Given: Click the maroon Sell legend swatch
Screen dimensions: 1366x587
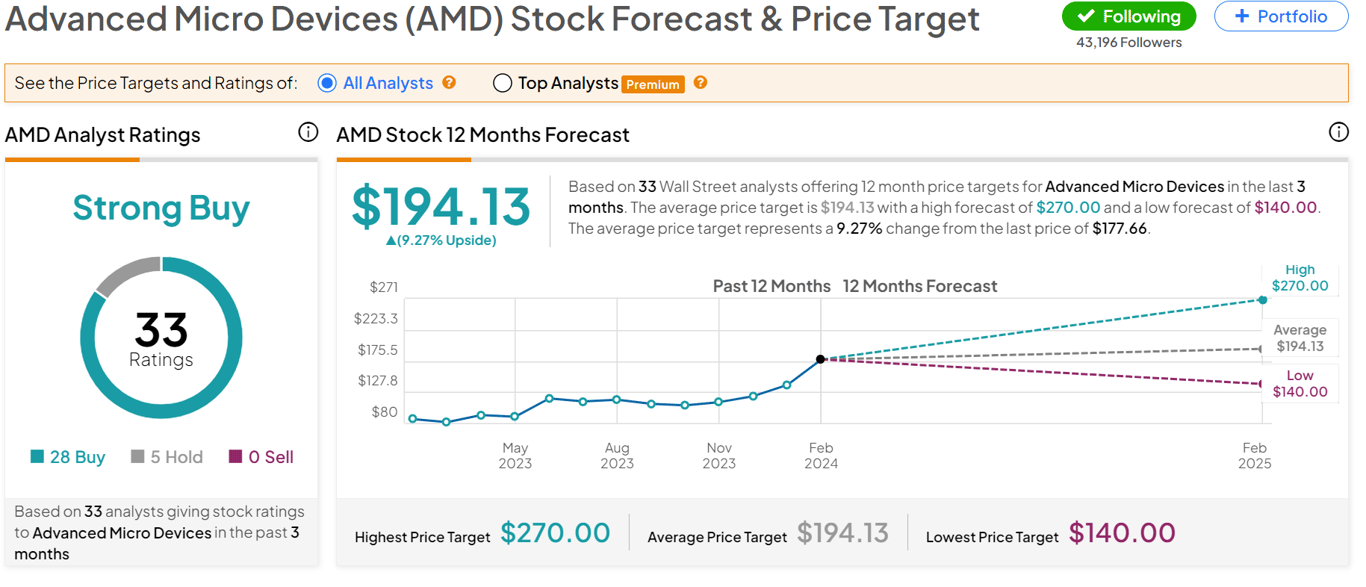Looking at the screenshot, I should coord(236,457).
